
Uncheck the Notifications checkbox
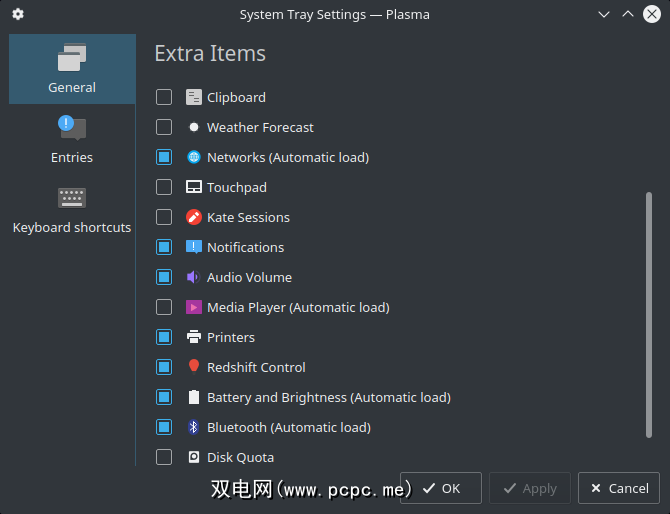coord(164,247)
